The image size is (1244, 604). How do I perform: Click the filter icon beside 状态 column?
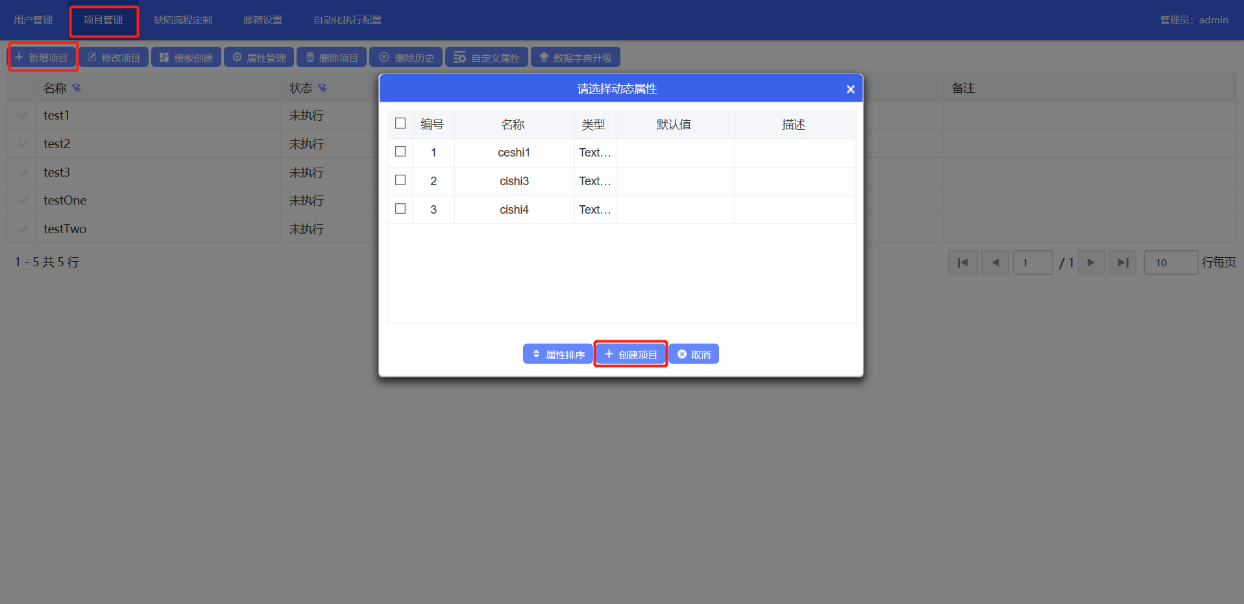[x=322, y=89]
